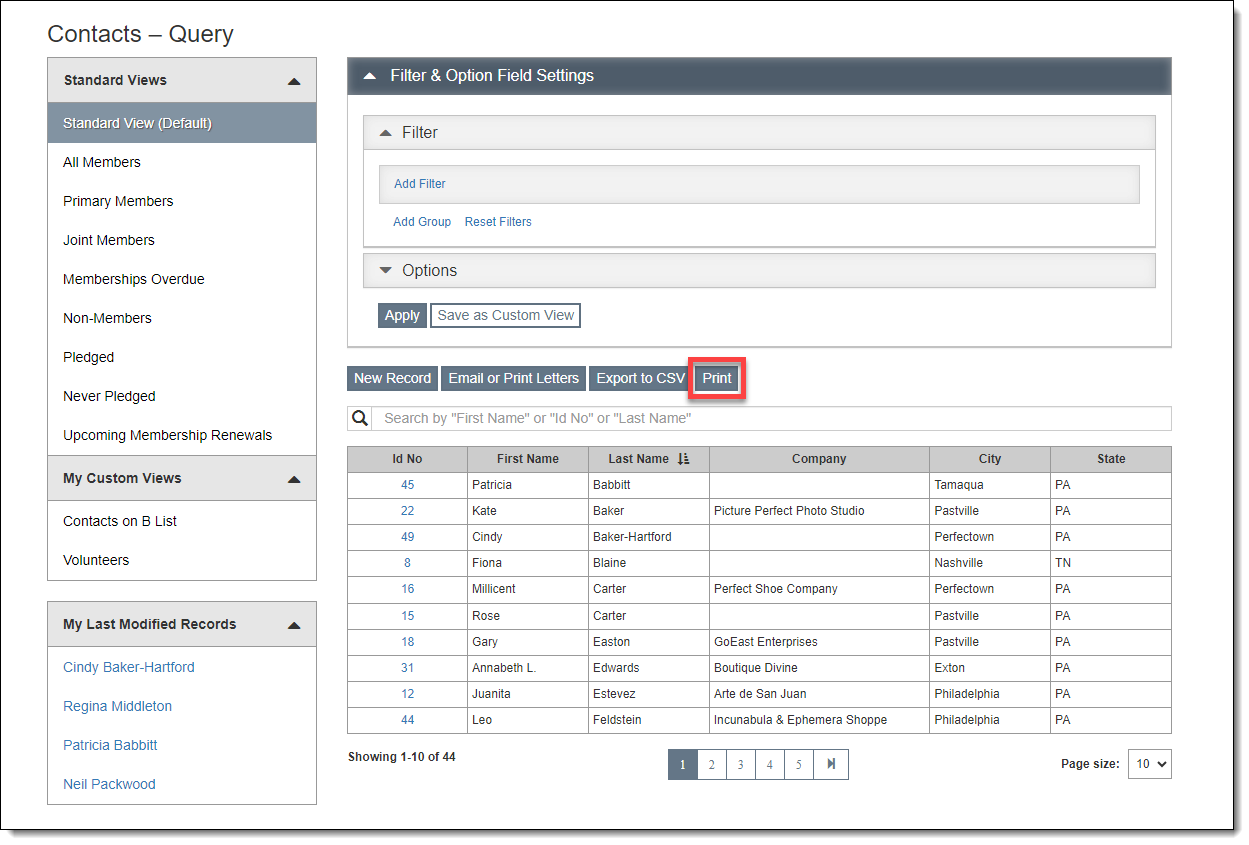
Task: Open the Volunteers custom view
Action: [96, 560]
